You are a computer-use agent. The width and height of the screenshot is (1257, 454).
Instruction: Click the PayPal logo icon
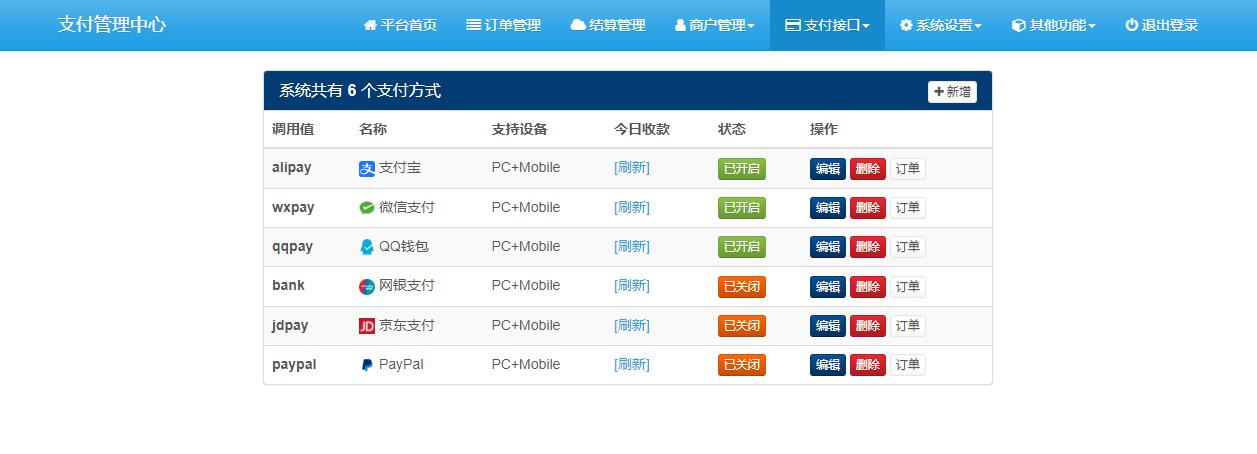coord(367,365)
